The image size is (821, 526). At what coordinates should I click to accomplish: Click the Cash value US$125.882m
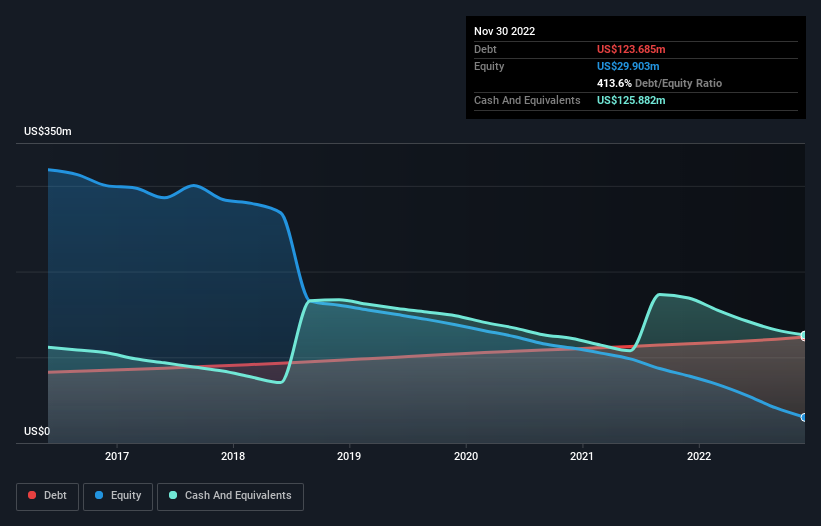[631, 100]
